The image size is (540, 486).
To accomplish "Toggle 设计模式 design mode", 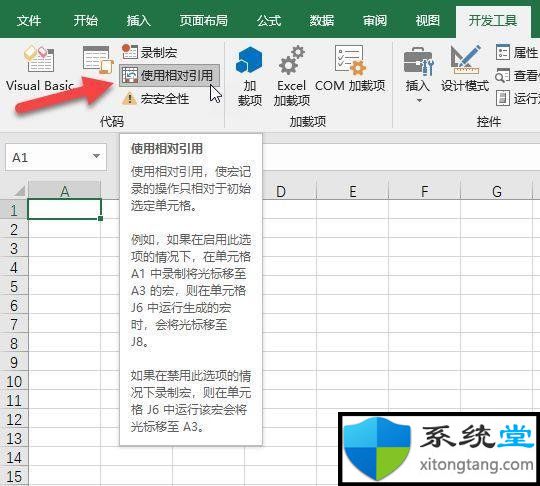I will click(x=465, y=69).
